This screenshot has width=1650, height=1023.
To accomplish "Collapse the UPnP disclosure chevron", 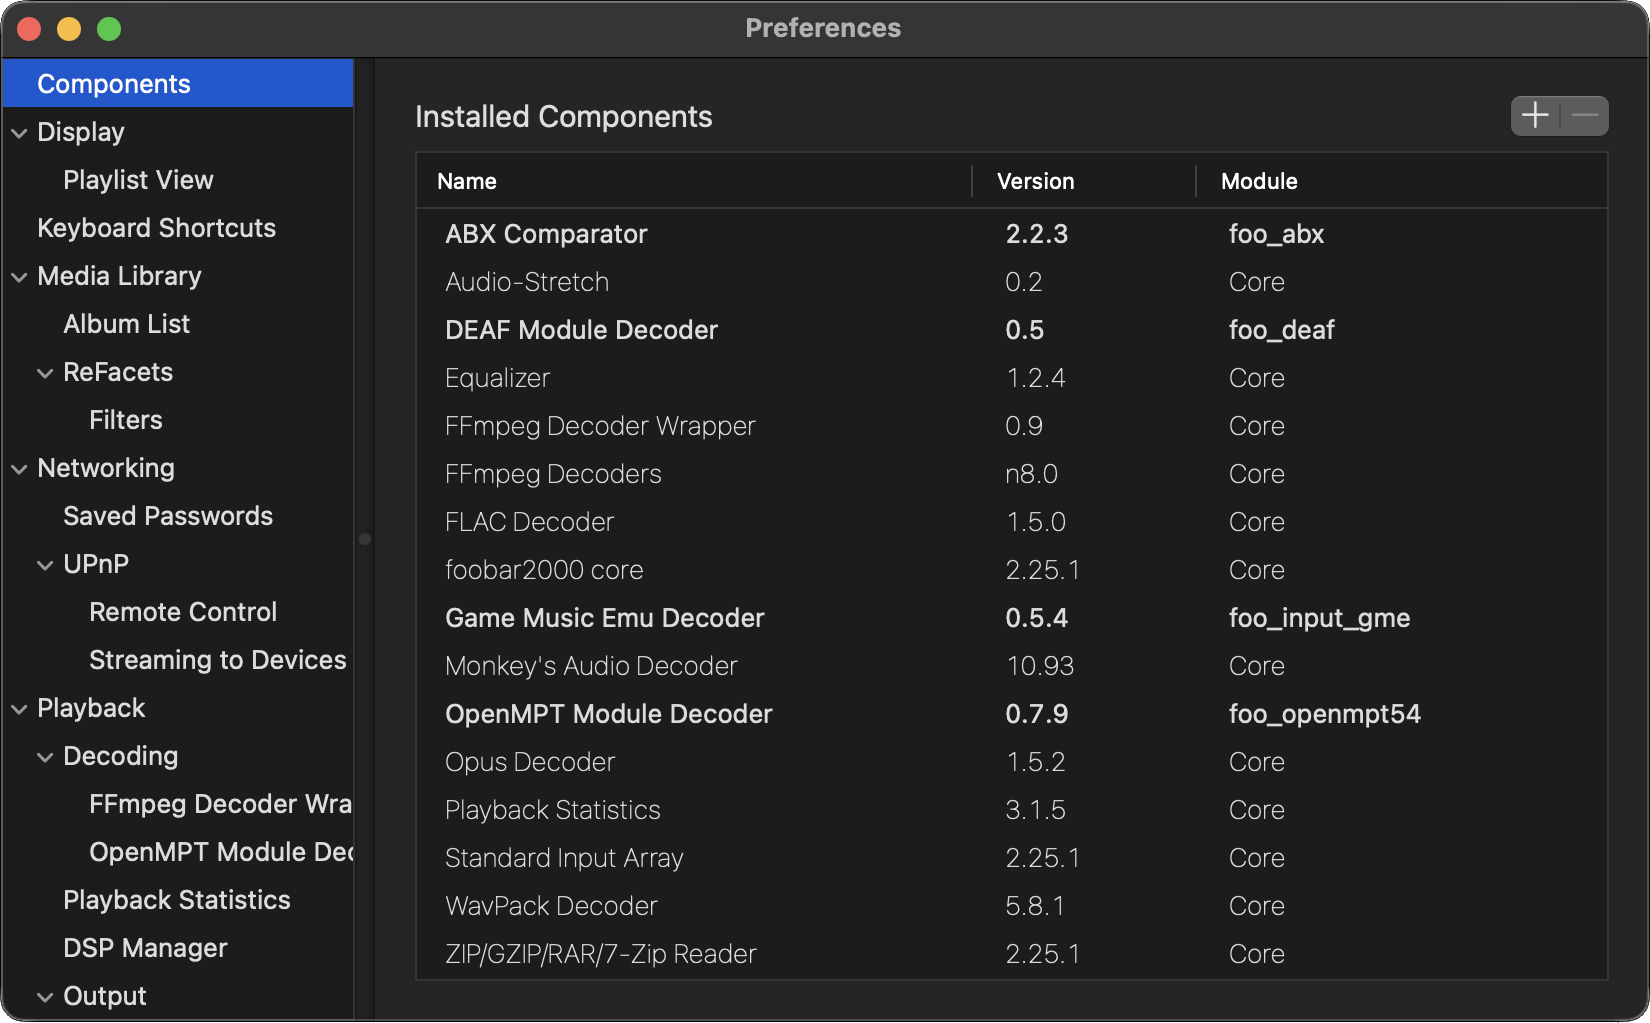I will [45, 565].
